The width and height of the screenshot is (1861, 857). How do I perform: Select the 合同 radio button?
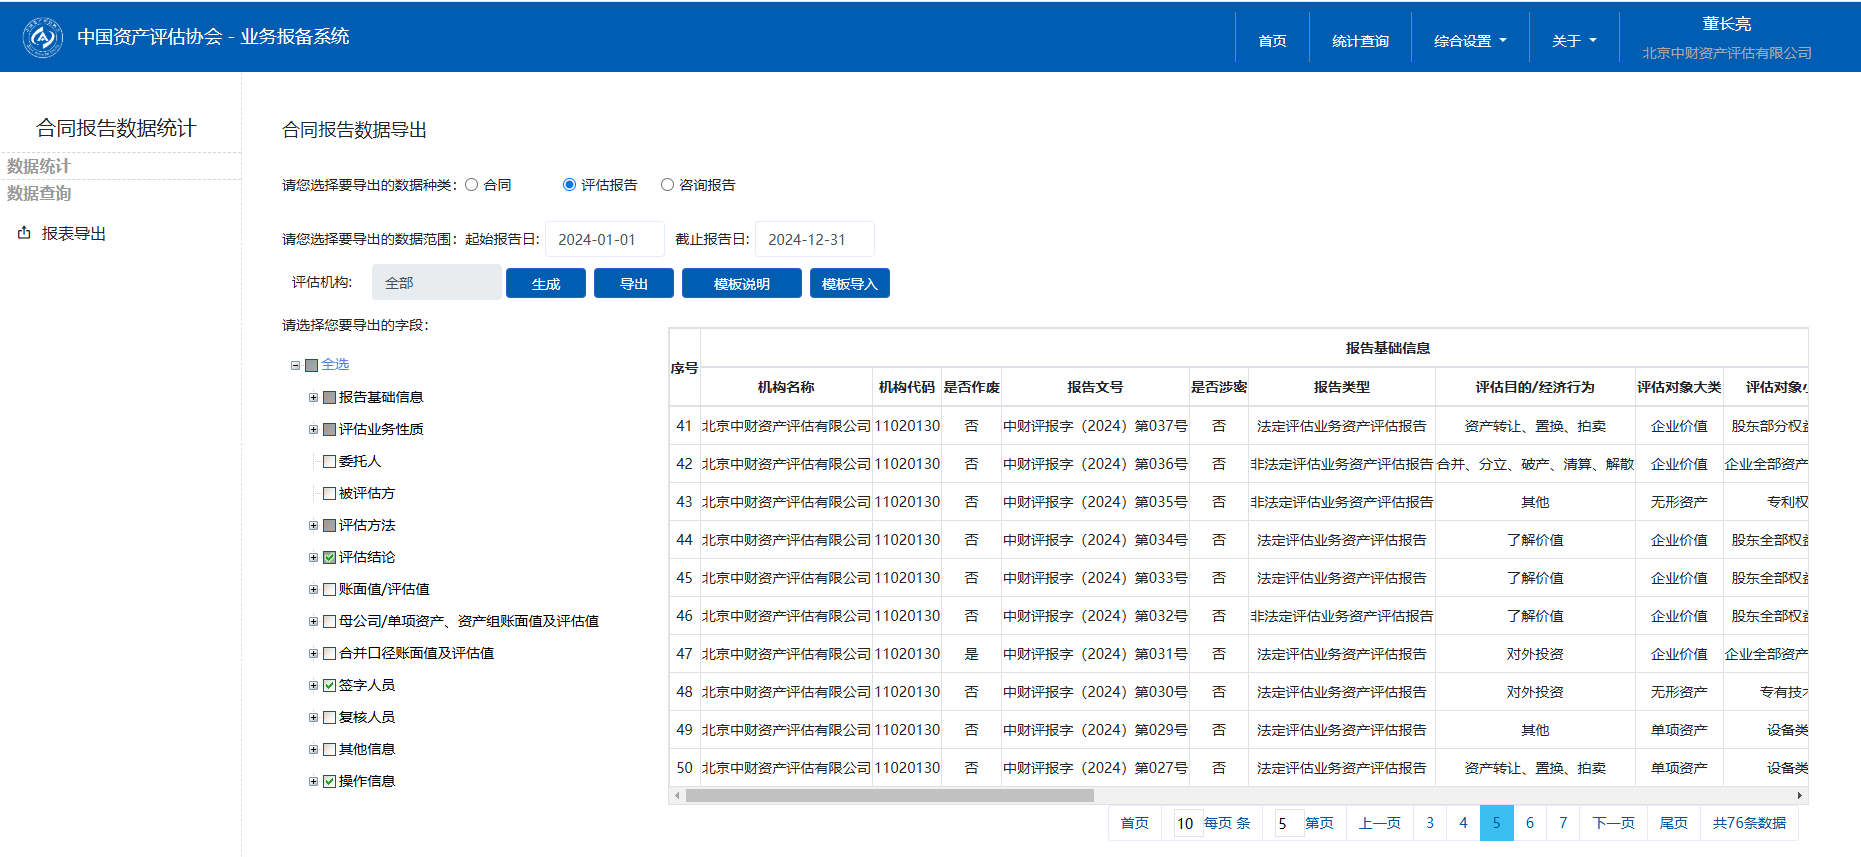pyautogui.click(x=472, y=185)
